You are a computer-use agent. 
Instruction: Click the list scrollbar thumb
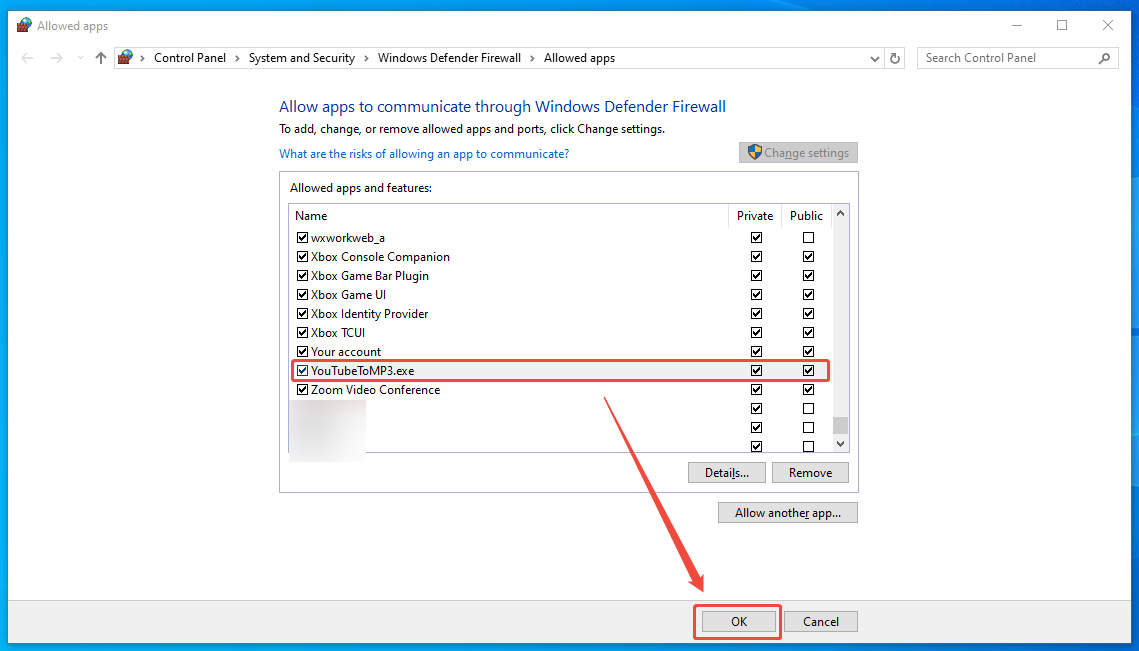pos(840,425)
